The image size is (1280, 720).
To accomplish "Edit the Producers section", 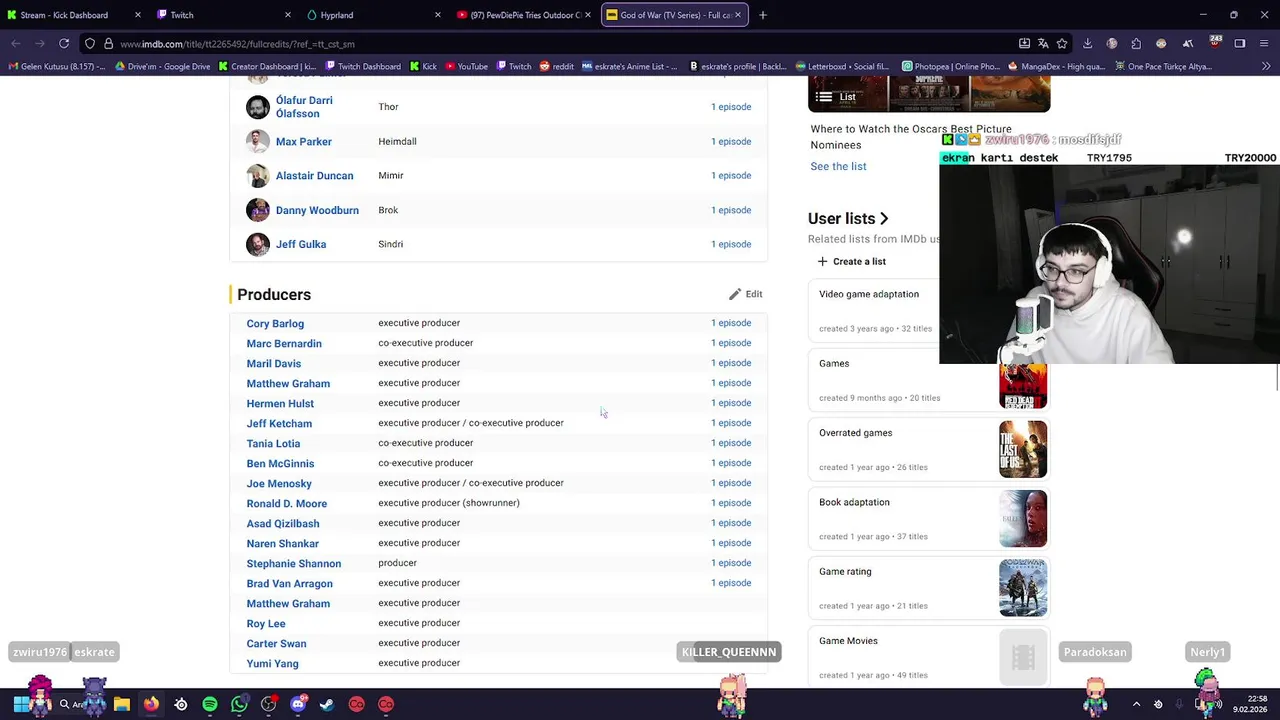I will coord(745,294).
